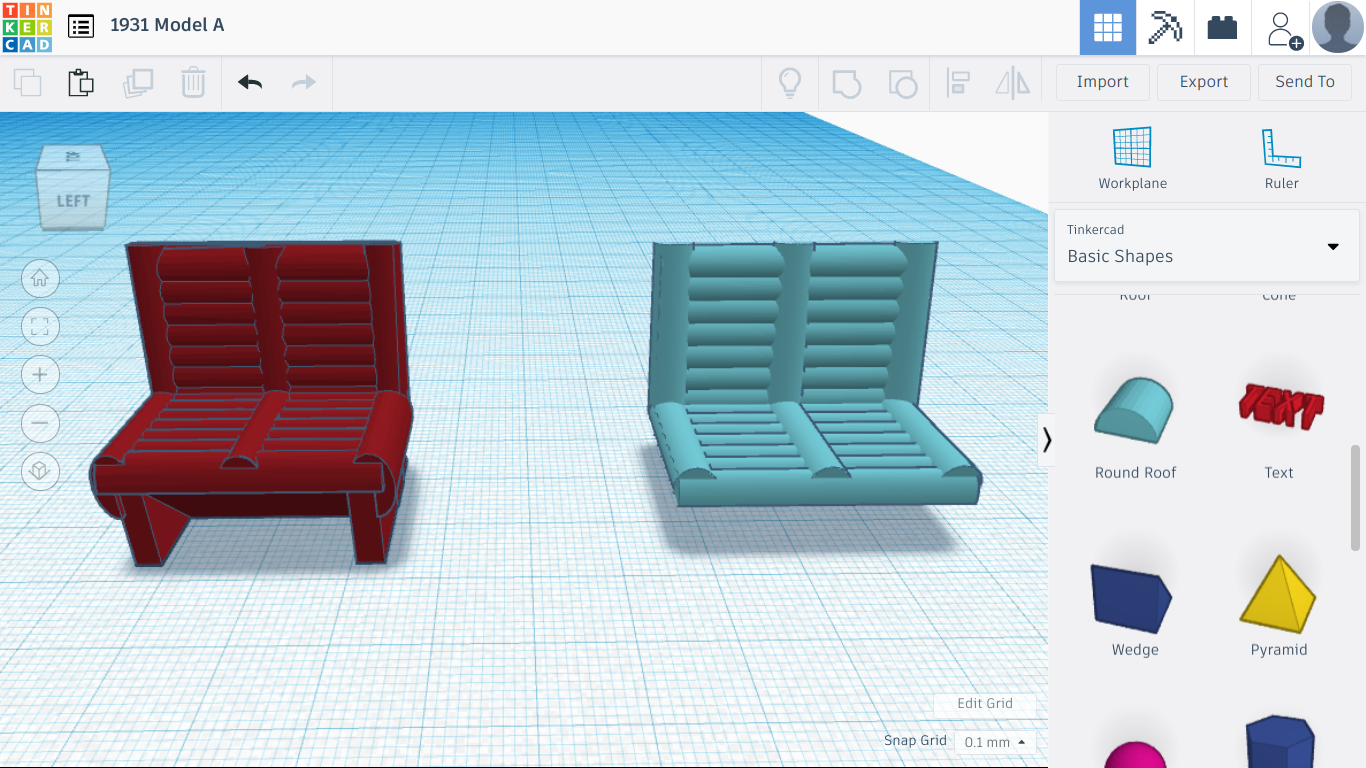Select the Workplane tool

pyautogui.click(x=1133, y=158)
